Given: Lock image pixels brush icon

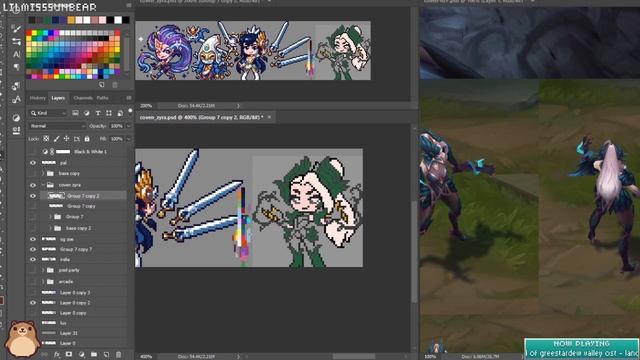Looking at the screenshot, I should click(56, 139).
